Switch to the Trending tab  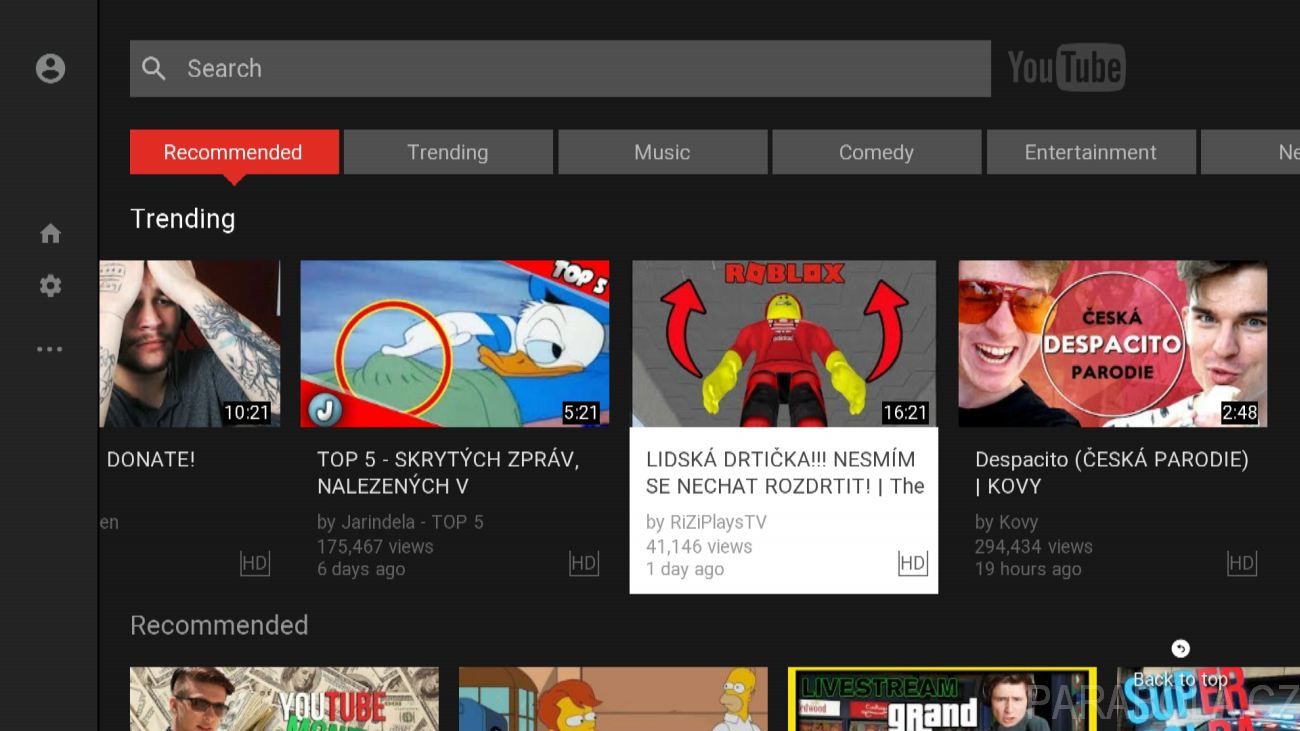coord(448,152)
